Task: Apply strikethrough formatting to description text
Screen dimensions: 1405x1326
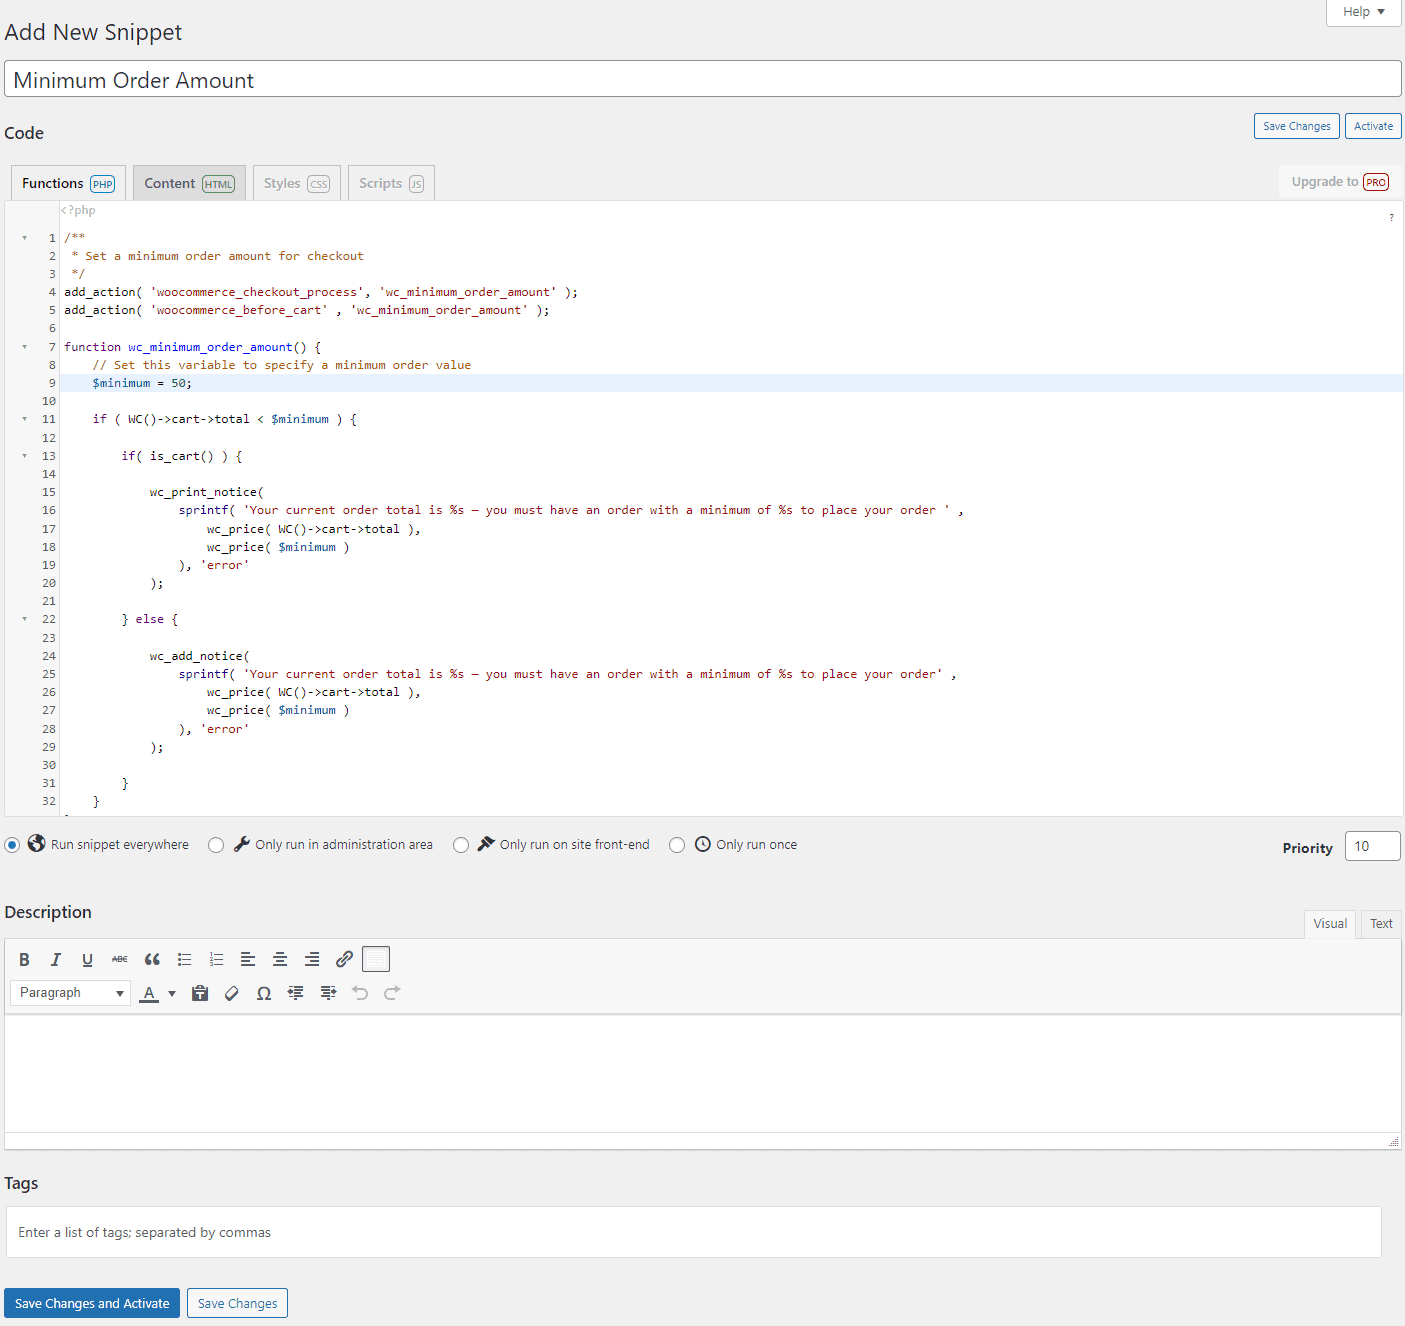Action: [x=119, y=958]
